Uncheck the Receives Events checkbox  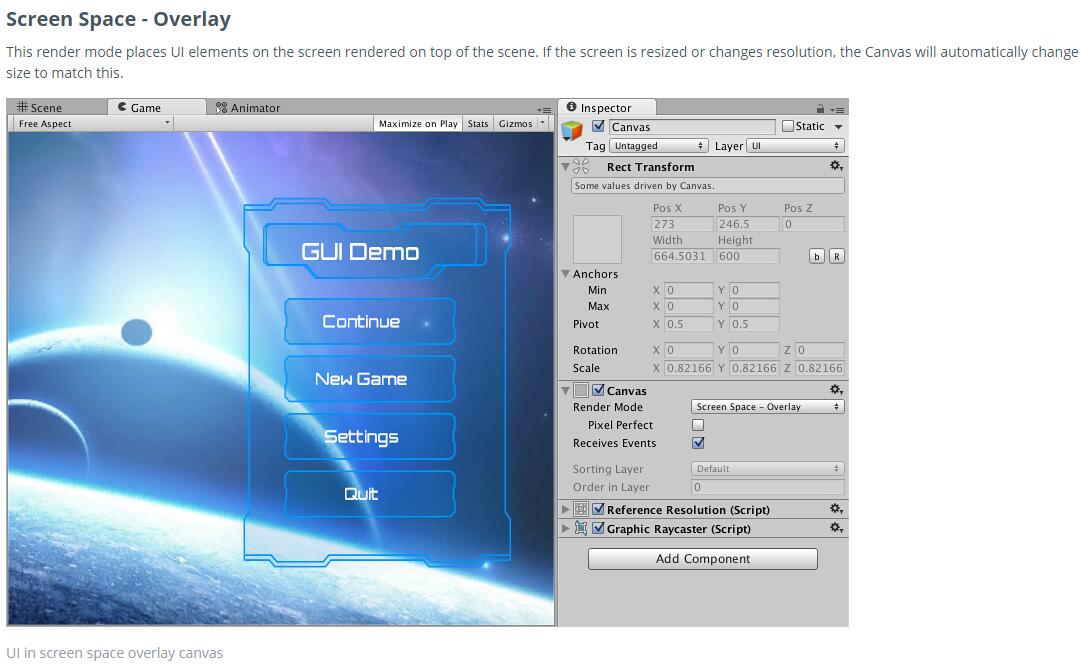(x=698, y=443)
